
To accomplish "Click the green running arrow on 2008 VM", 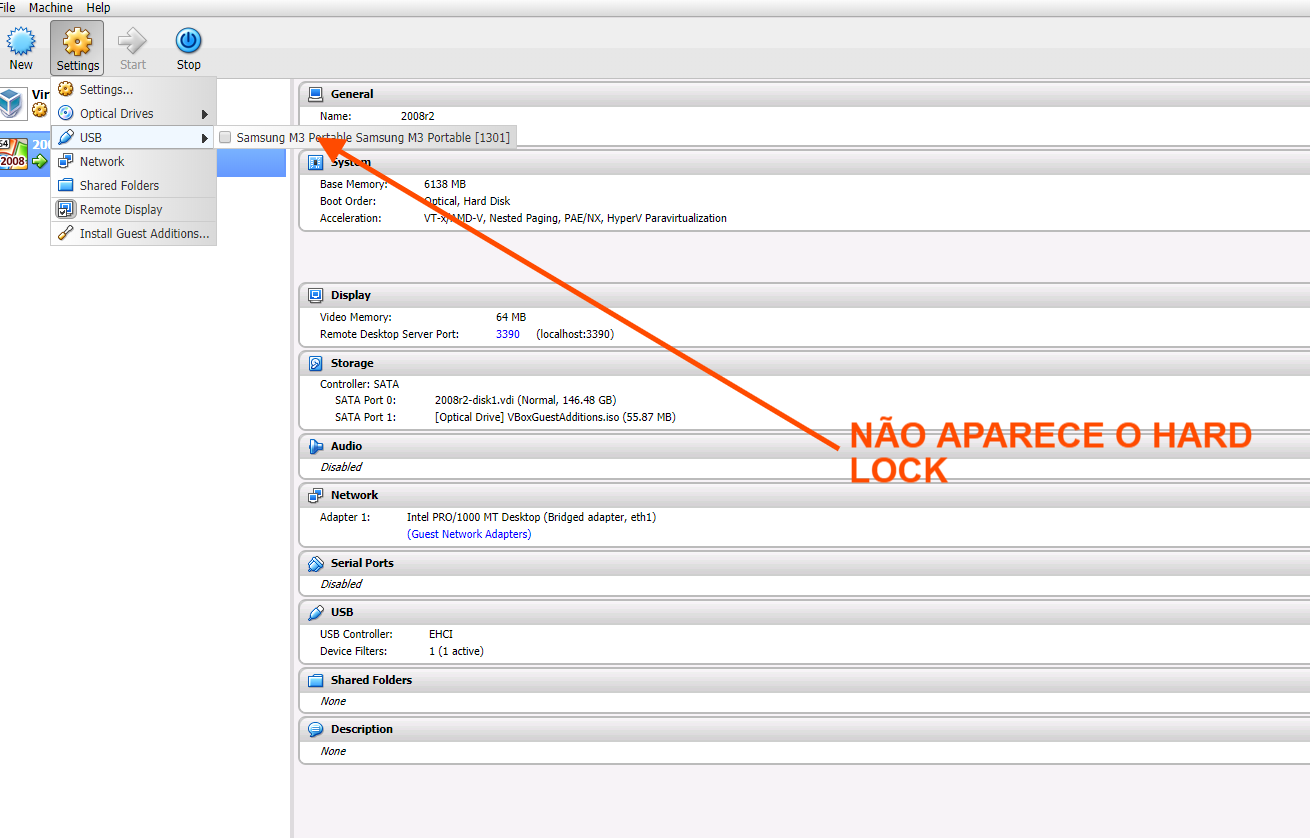I will pyautogui.click(x=40, y=161).
